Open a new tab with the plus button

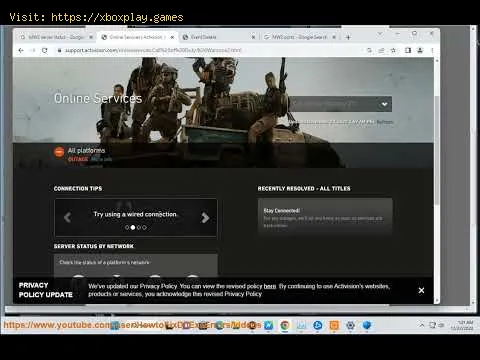click(x=348, y=37)
